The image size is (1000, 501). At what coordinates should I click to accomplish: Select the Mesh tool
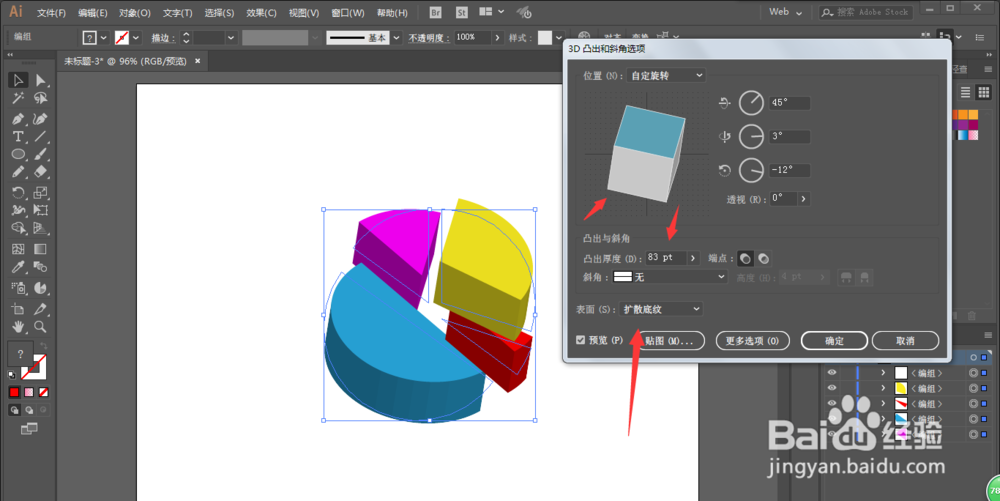coord(18,249)
